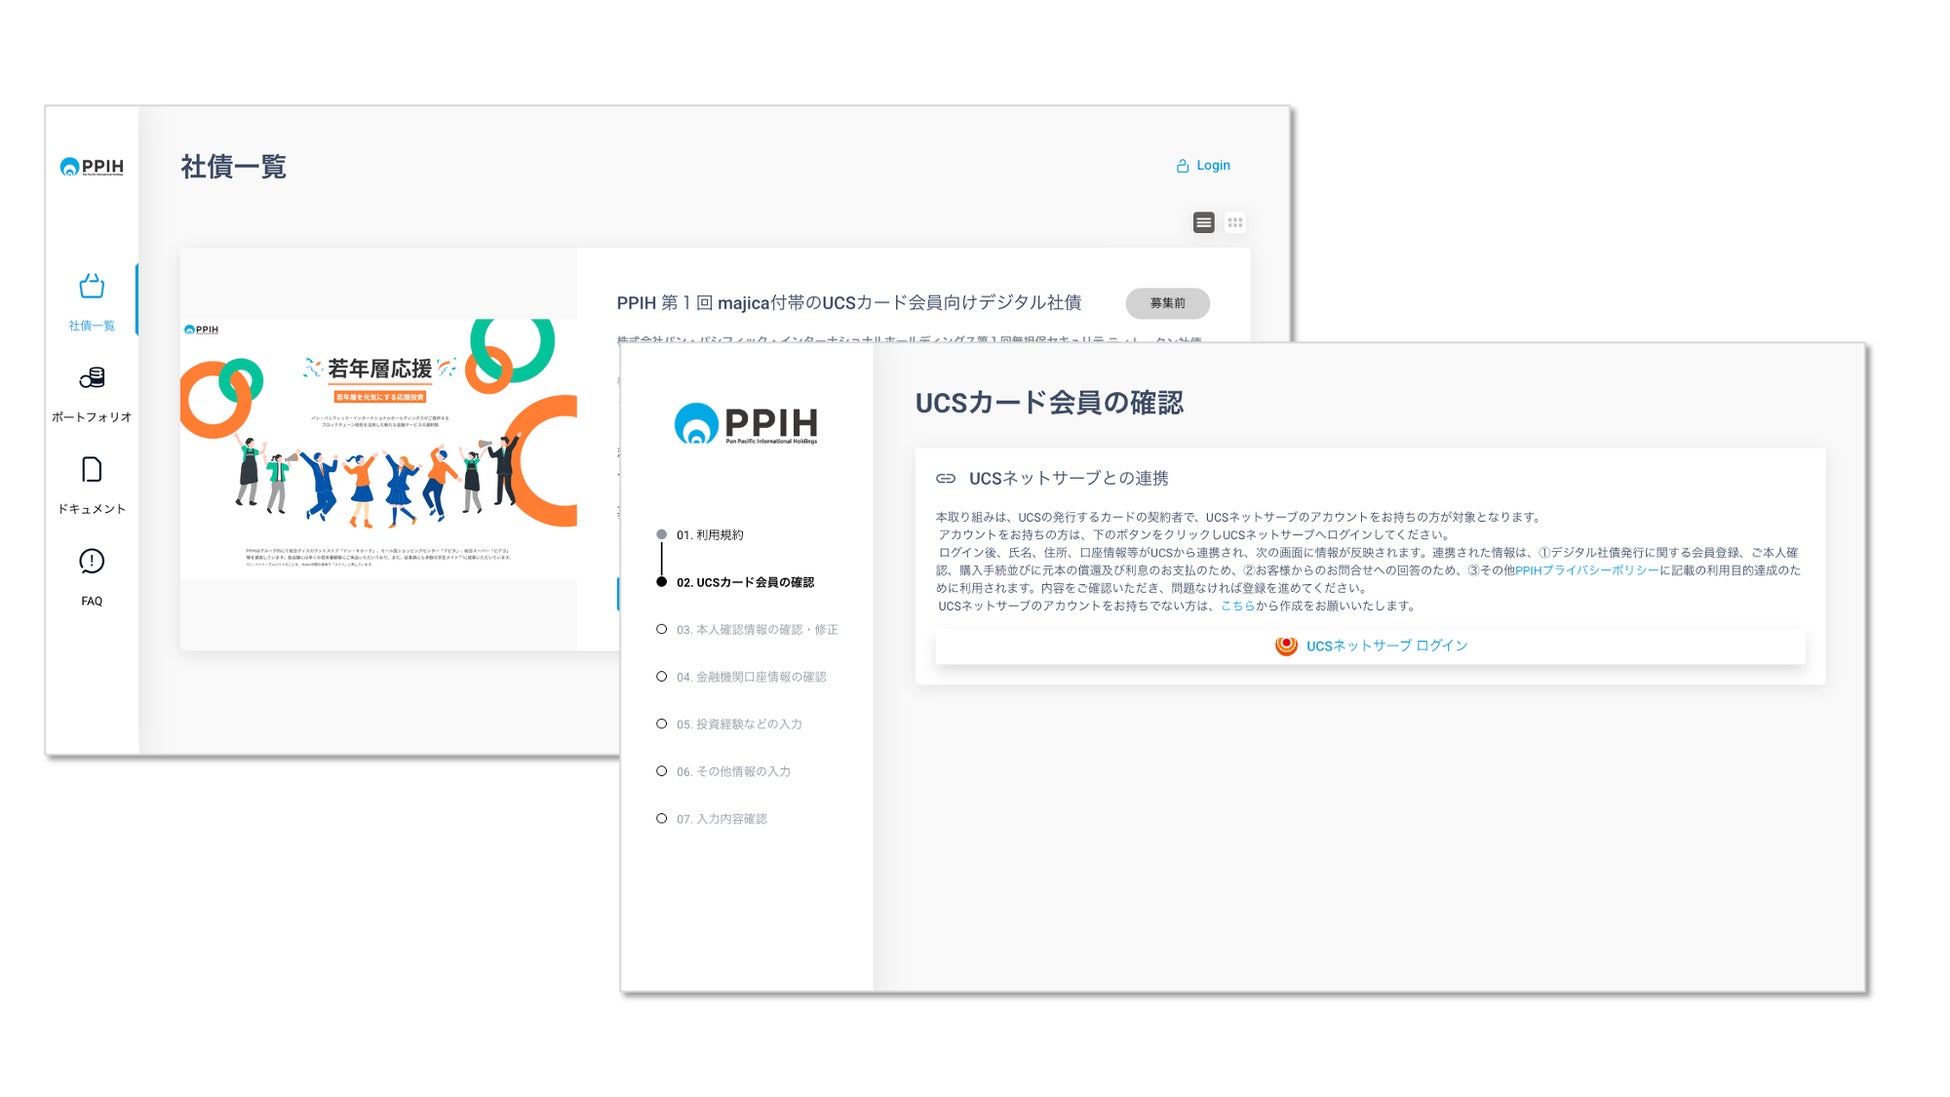The height and width of the screenshot is (1097, 1950).
Task: Click the PPIH logo in sidebar
Action: pyautogui.click(x=91, y=166)
